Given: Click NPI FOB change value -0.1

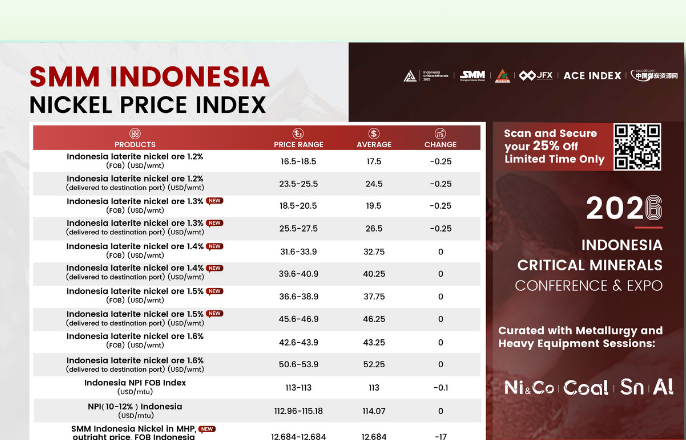Looking at the screenshot, I should [441, 388].
